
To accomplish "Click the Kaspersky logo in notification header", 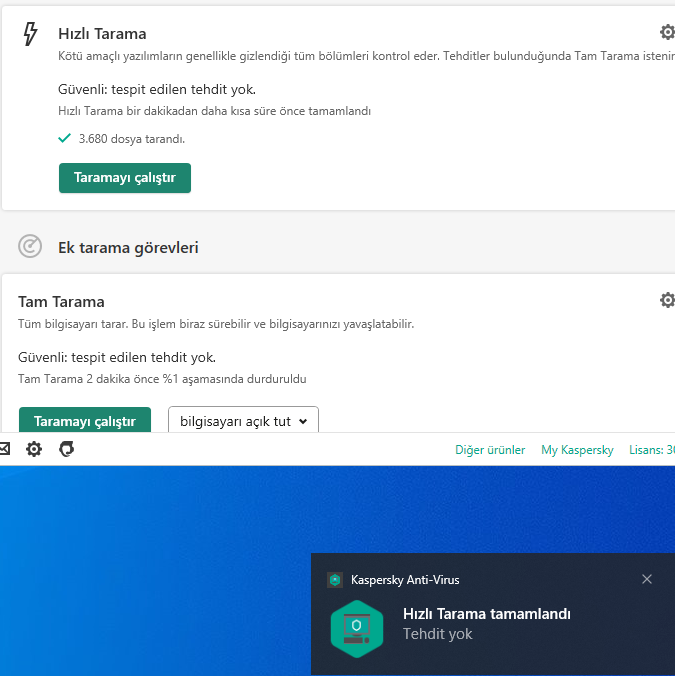I will (x=335, y=580).
